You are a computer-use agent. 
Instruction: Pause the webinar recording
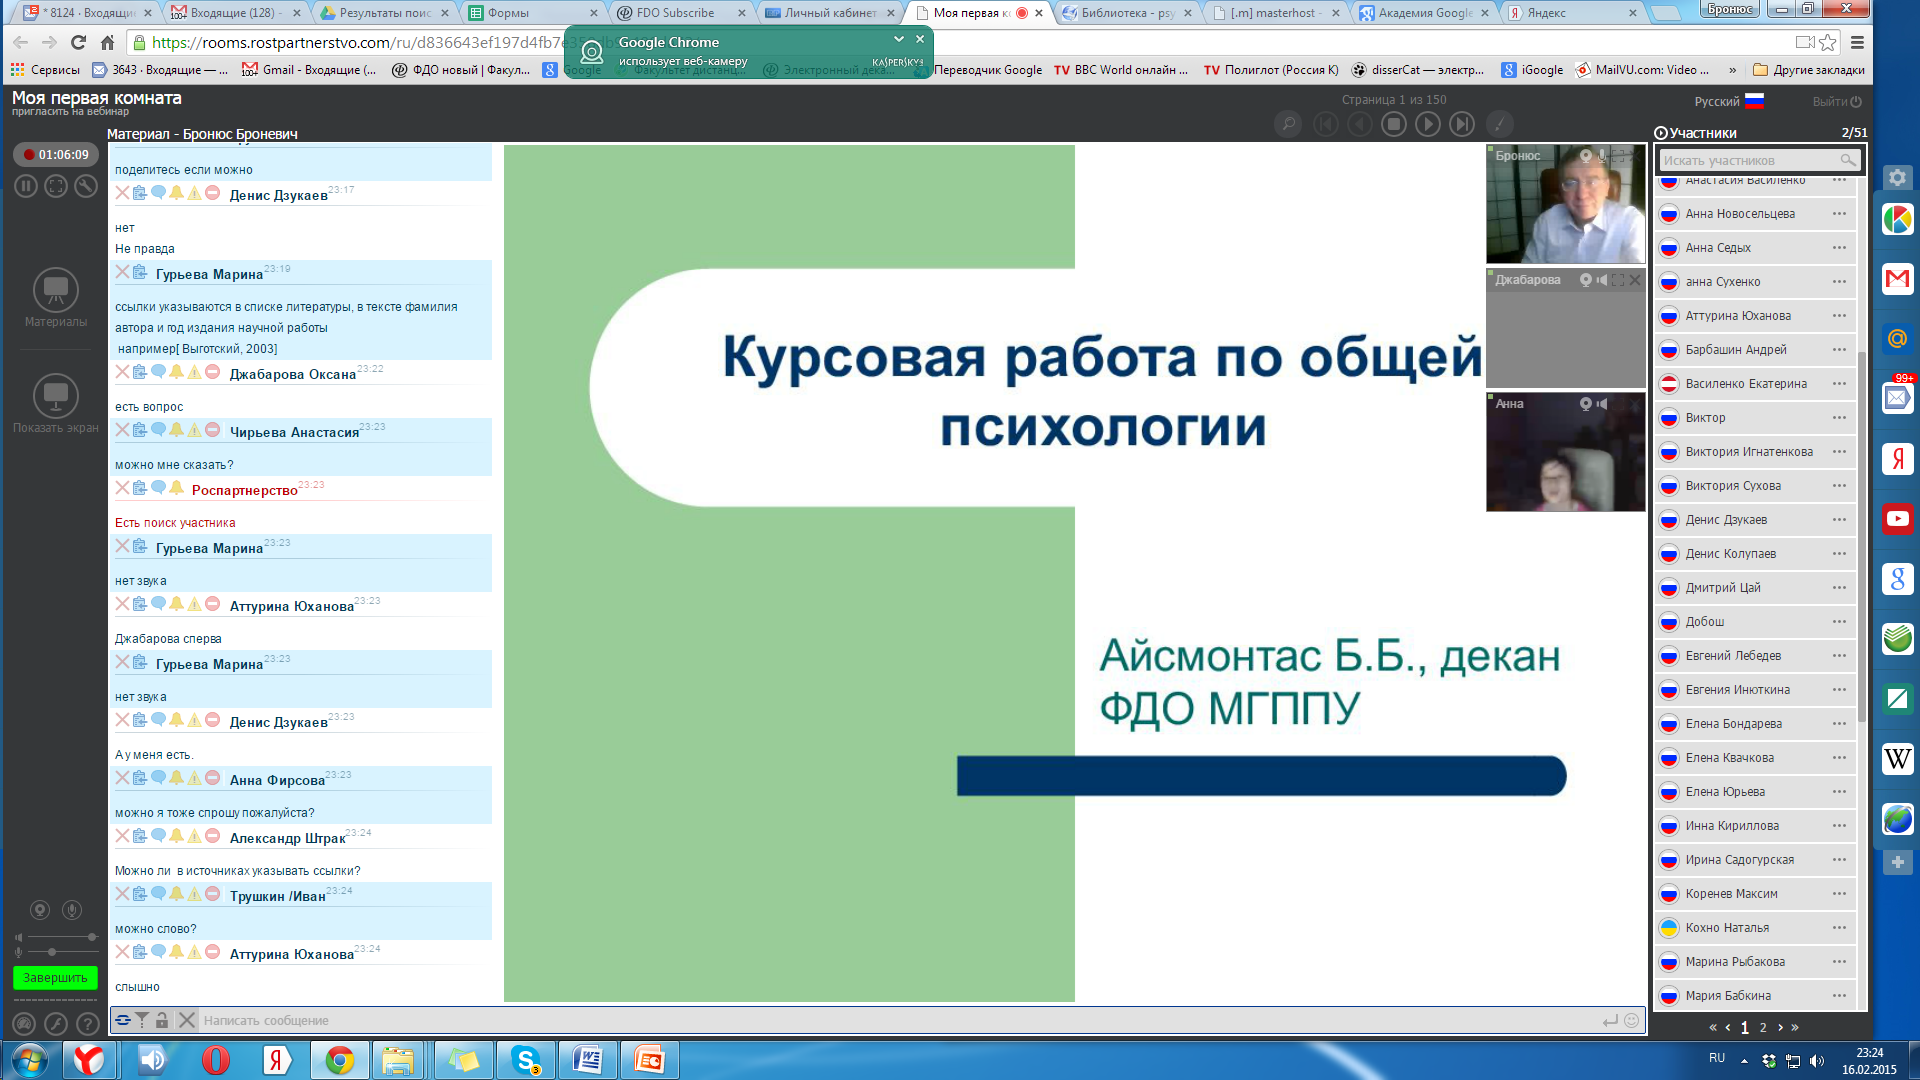(x=26, y=186)
